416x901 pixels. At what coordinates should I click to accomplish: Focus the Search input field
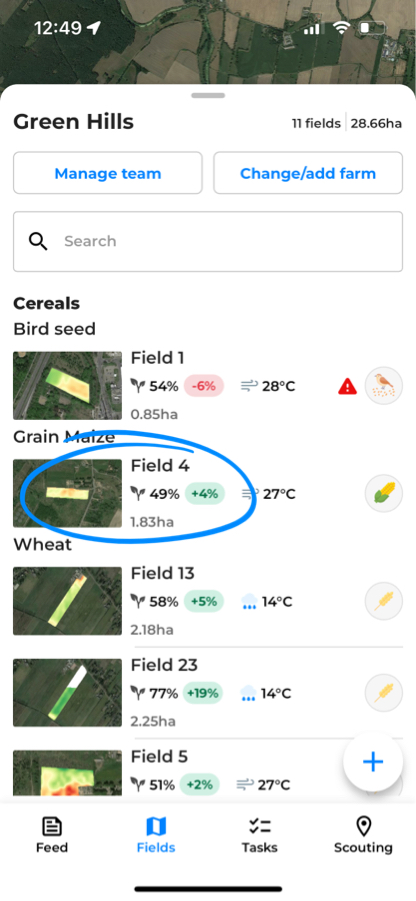click(x=208, y=241)
